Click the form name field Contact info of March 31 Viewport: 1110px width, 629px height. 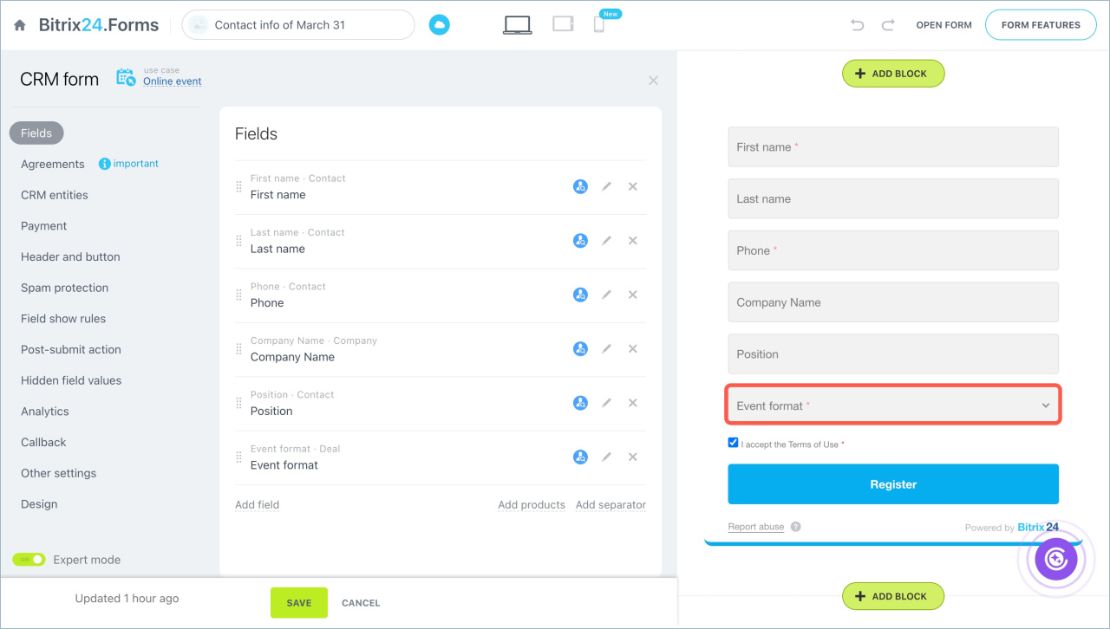click(x=298, y=25)
